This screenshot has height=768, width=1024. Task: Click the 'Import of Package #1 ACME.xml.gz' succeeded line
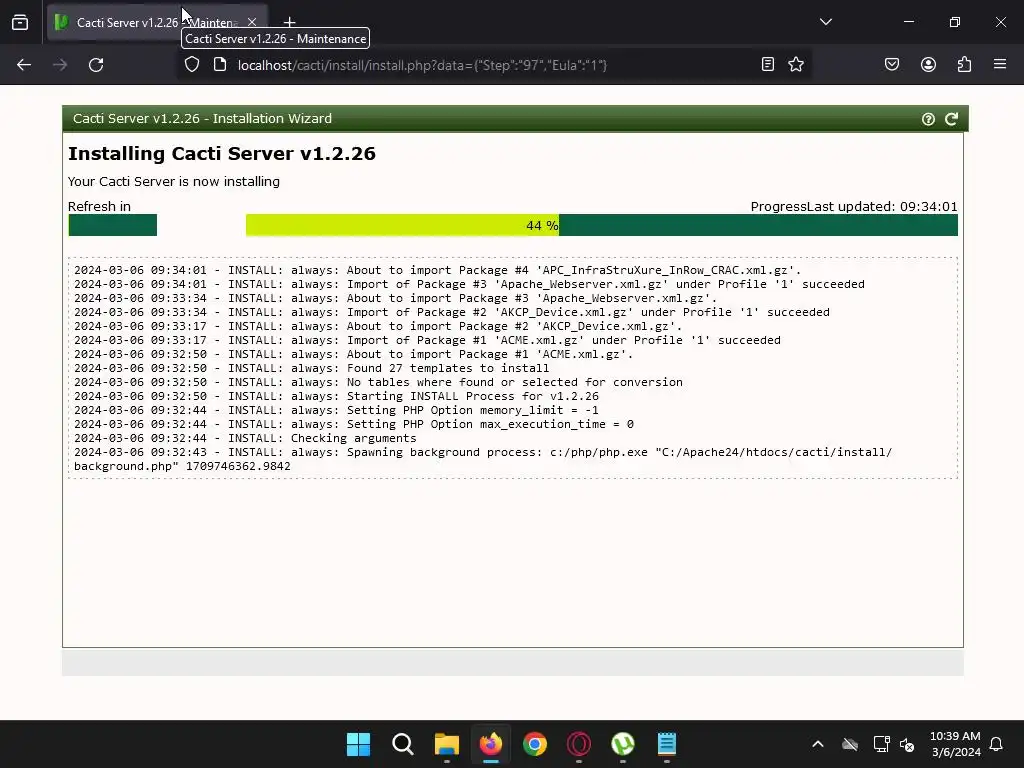point(427,340)
